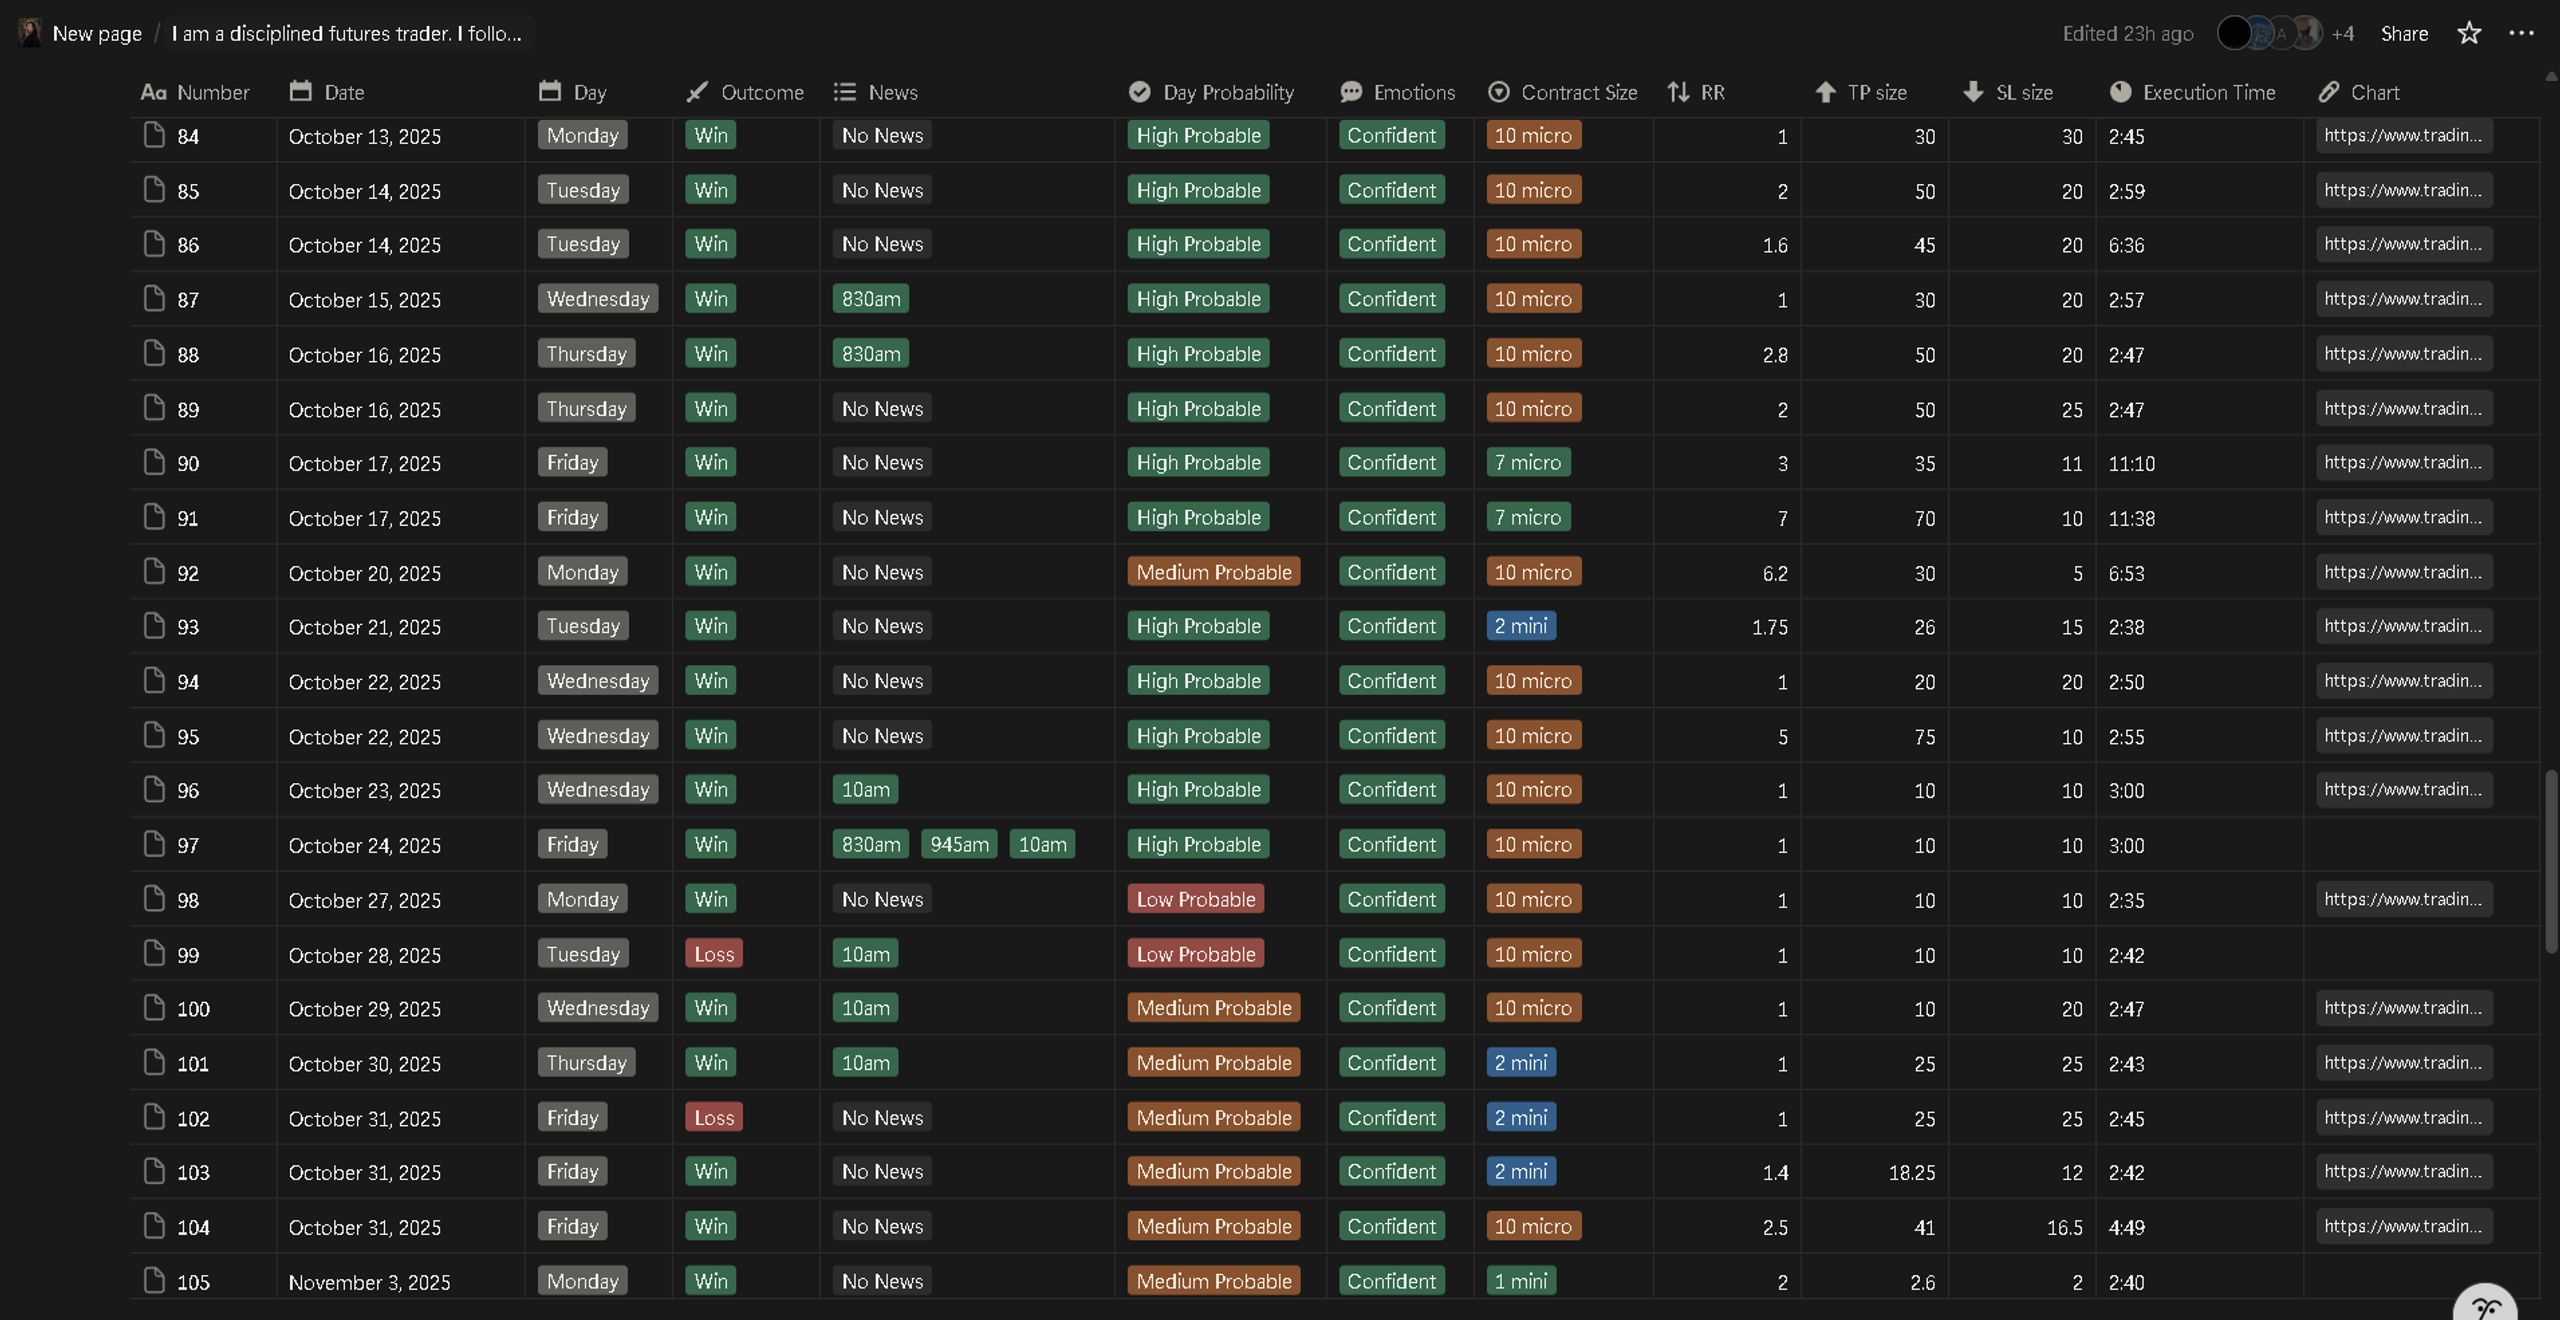Open the tradingview chart link in row 84
2560x1320 pixels.
pyautogui.click(x=2403, y=135)
